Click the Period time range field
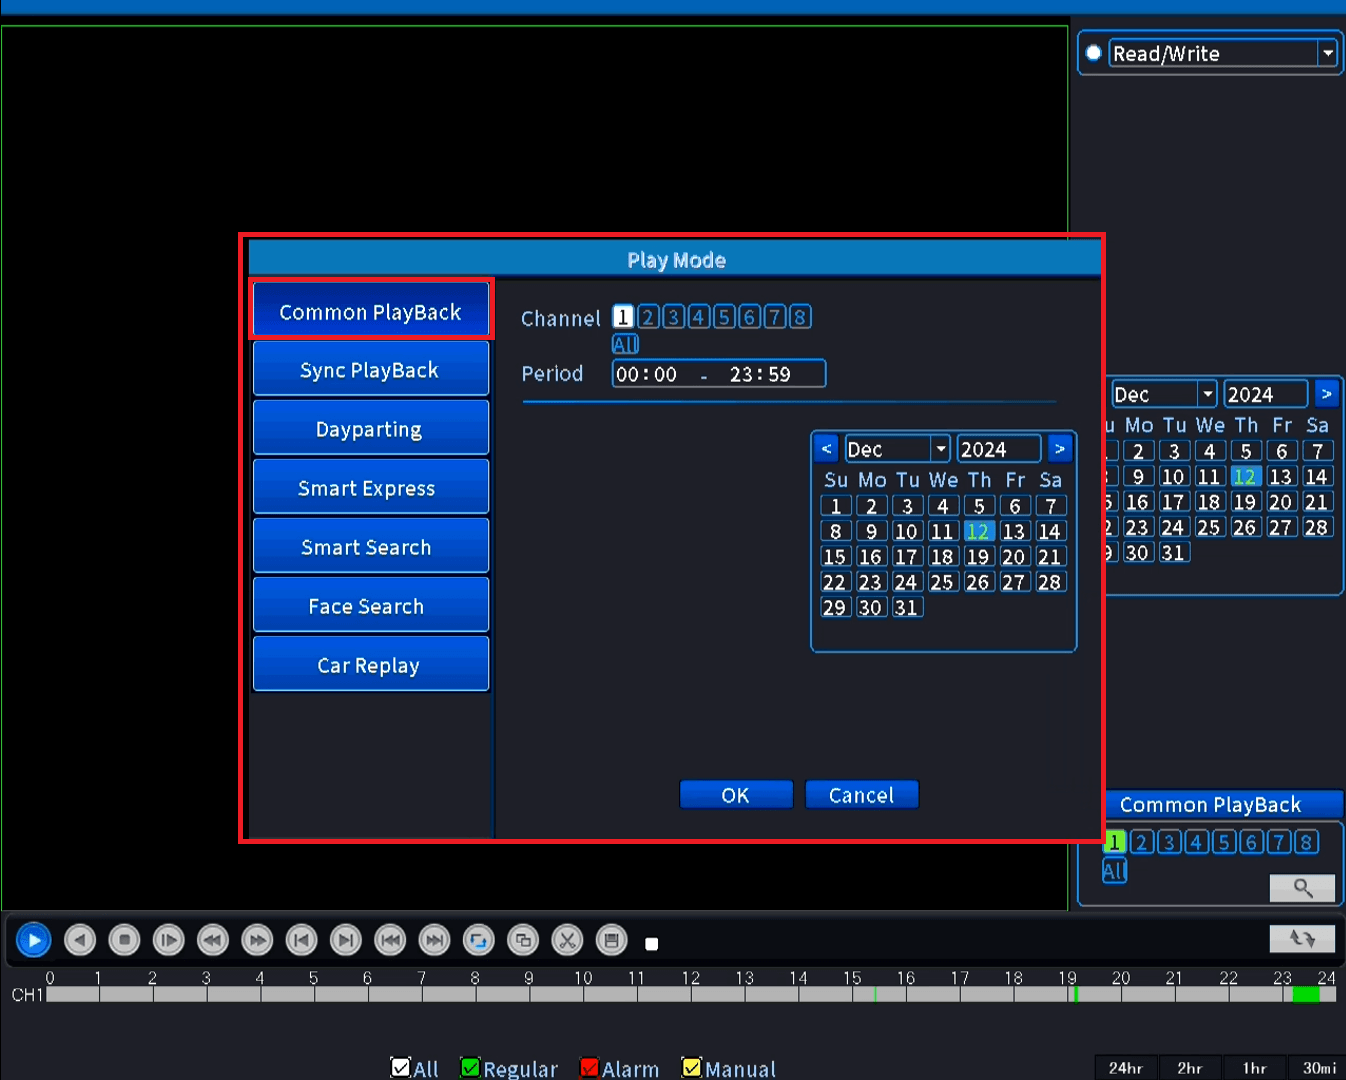Screen dimensions: 1346x1080 coord(719,374)
